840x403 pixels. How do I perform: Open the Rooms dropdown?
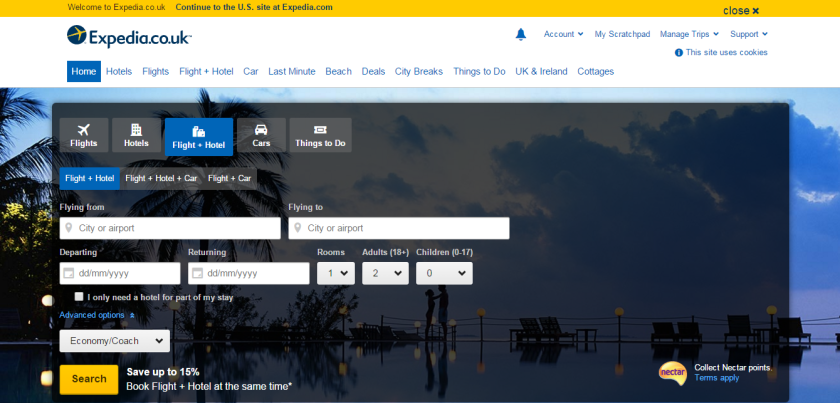tap(336, 273)
